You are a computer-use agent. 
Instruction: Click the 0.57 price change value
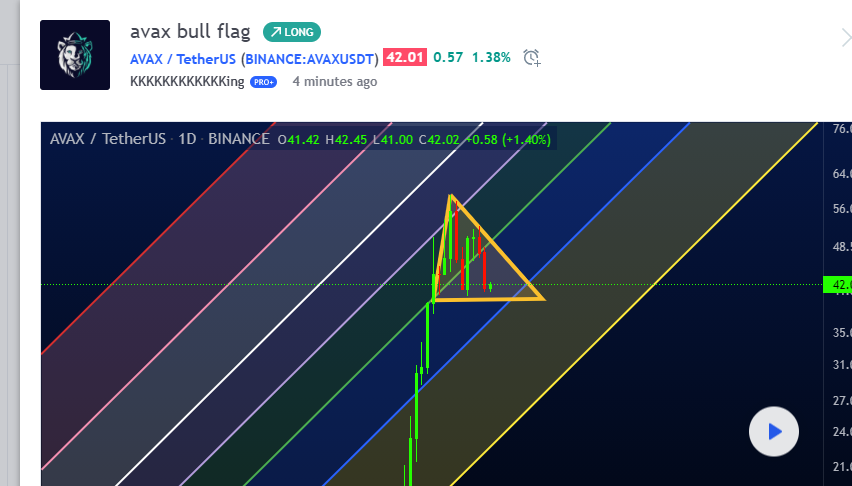(x=448, y=58)
